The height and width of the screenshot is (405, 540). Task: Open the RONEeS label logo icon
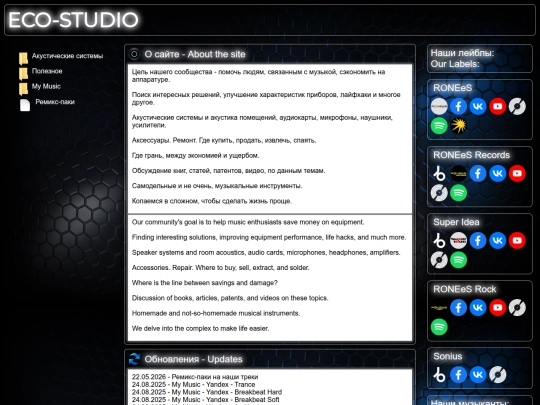439,106
